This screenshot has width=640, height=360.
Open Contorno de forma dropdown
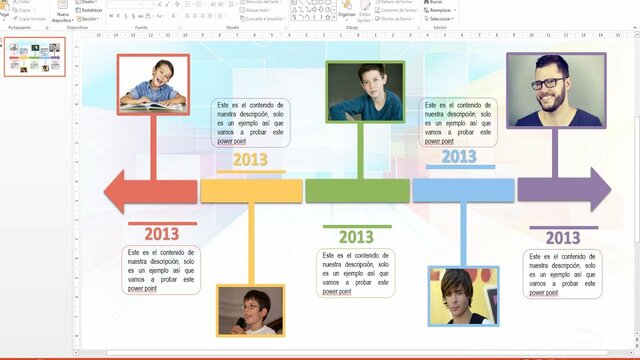[396, 10]
